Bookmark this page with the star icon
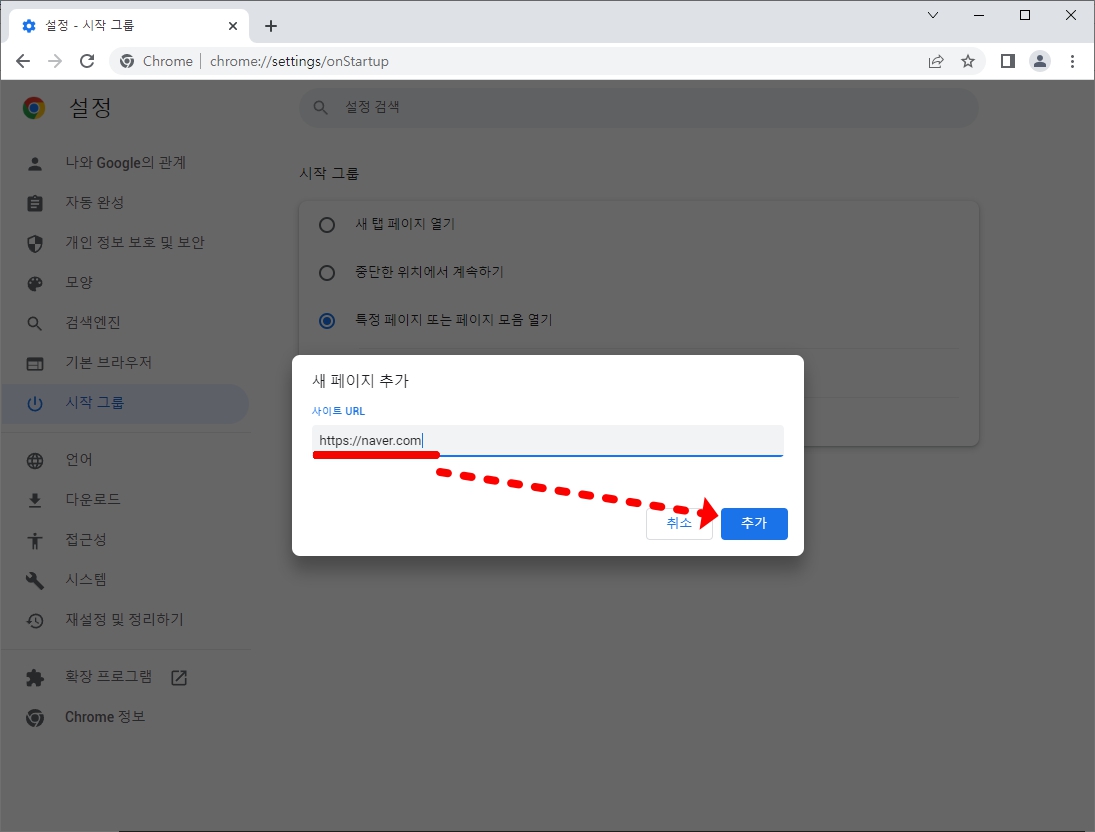Image resolution: width=1095 pixels, height=832 pixels. tap(968, 61)
